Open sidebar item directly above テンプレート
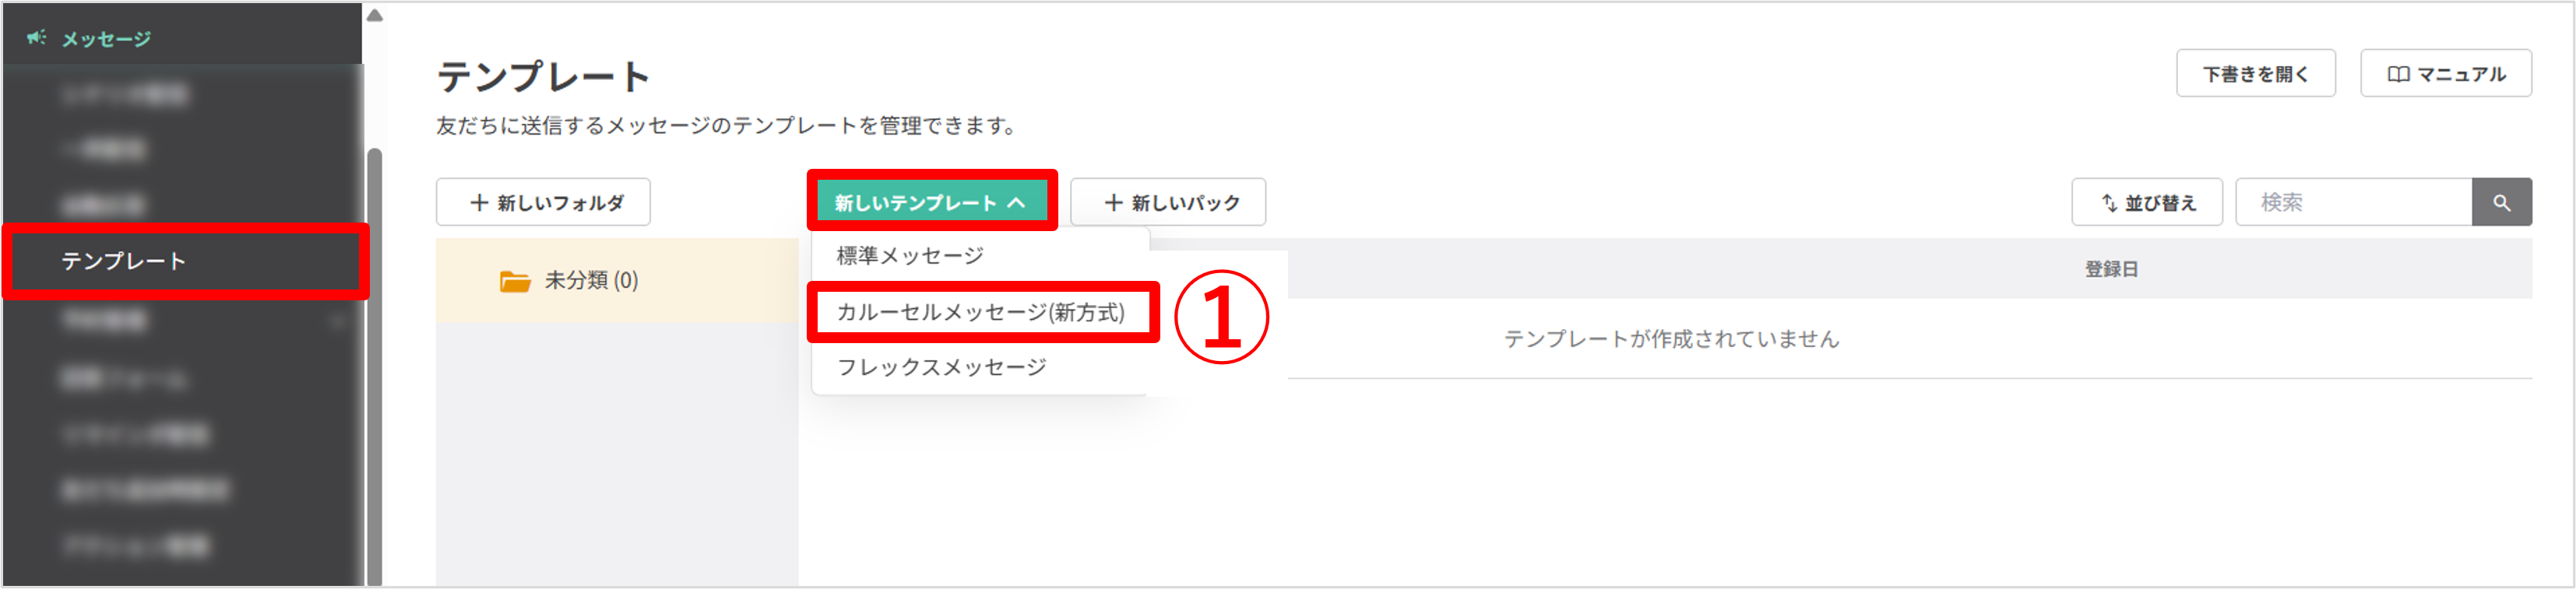This screenshot has height=589, width=2576. coord(104,206)
